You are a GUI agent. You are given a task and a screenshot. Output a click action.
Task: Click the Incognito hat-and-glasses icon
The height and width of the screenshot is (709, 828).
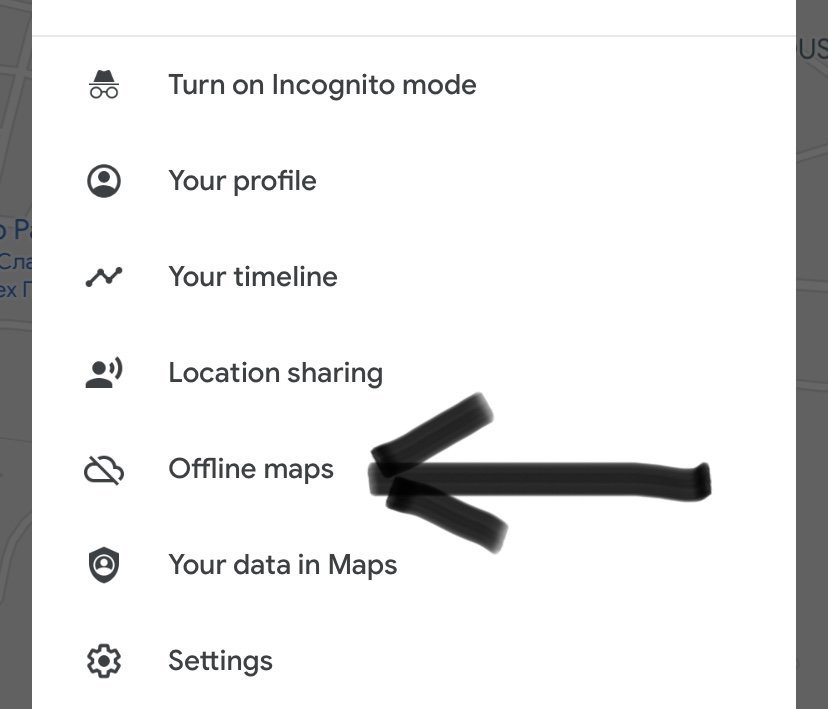pyautogui.click(x=104, y=85)
